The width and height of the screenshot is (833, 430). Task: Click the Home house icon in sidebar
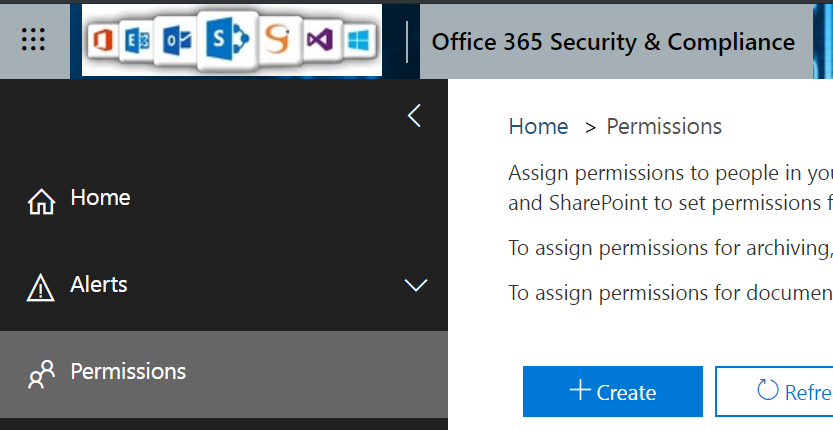(41, 202)
